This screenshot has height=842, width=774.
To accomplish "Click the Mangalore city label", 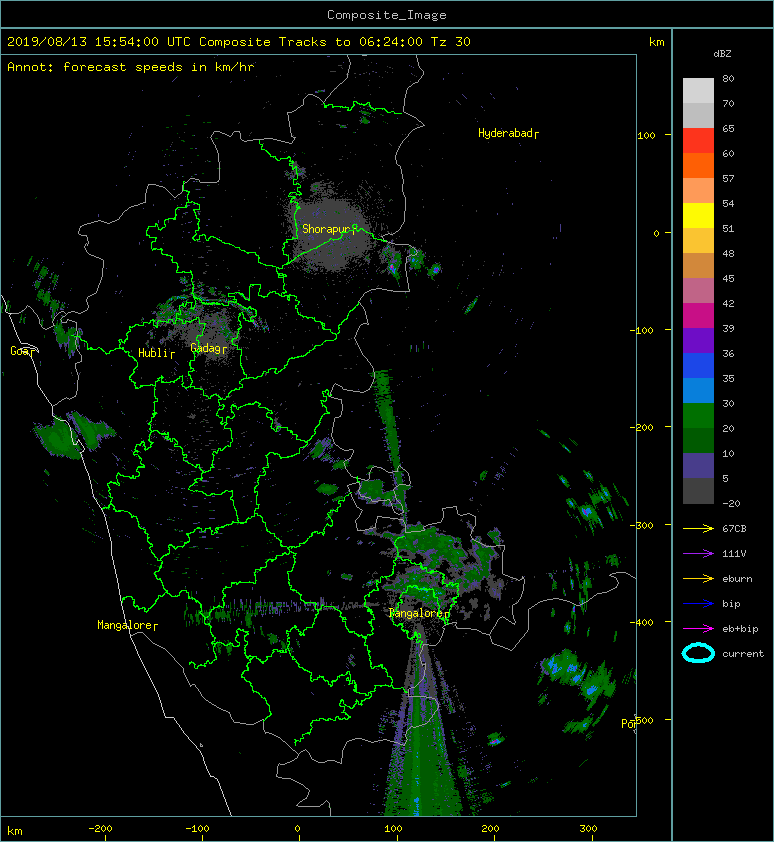I will [x=127, y=625].
